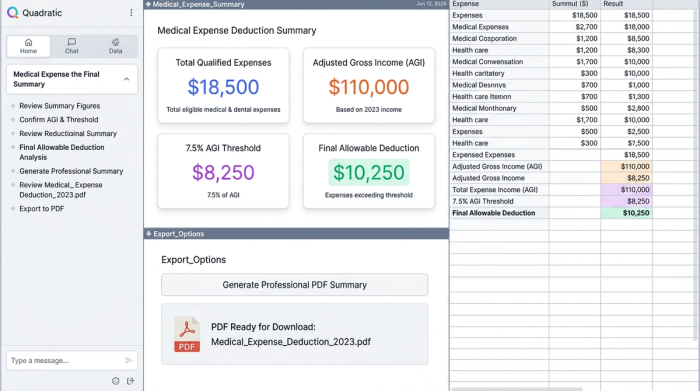This screenshot has width=700, height=391.
Task: Click the vertical scrollbar of spreadsheet
Action: (x=697, y=174)
